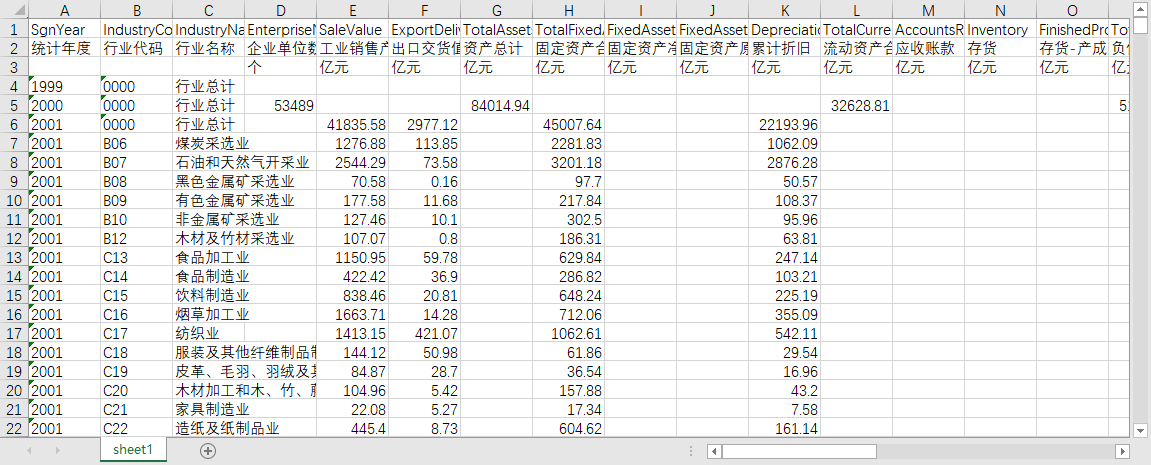Click cell with value 45007.64
This screenshot has height=465, width=1151.
pyautogui.click(x=568, y=124)
